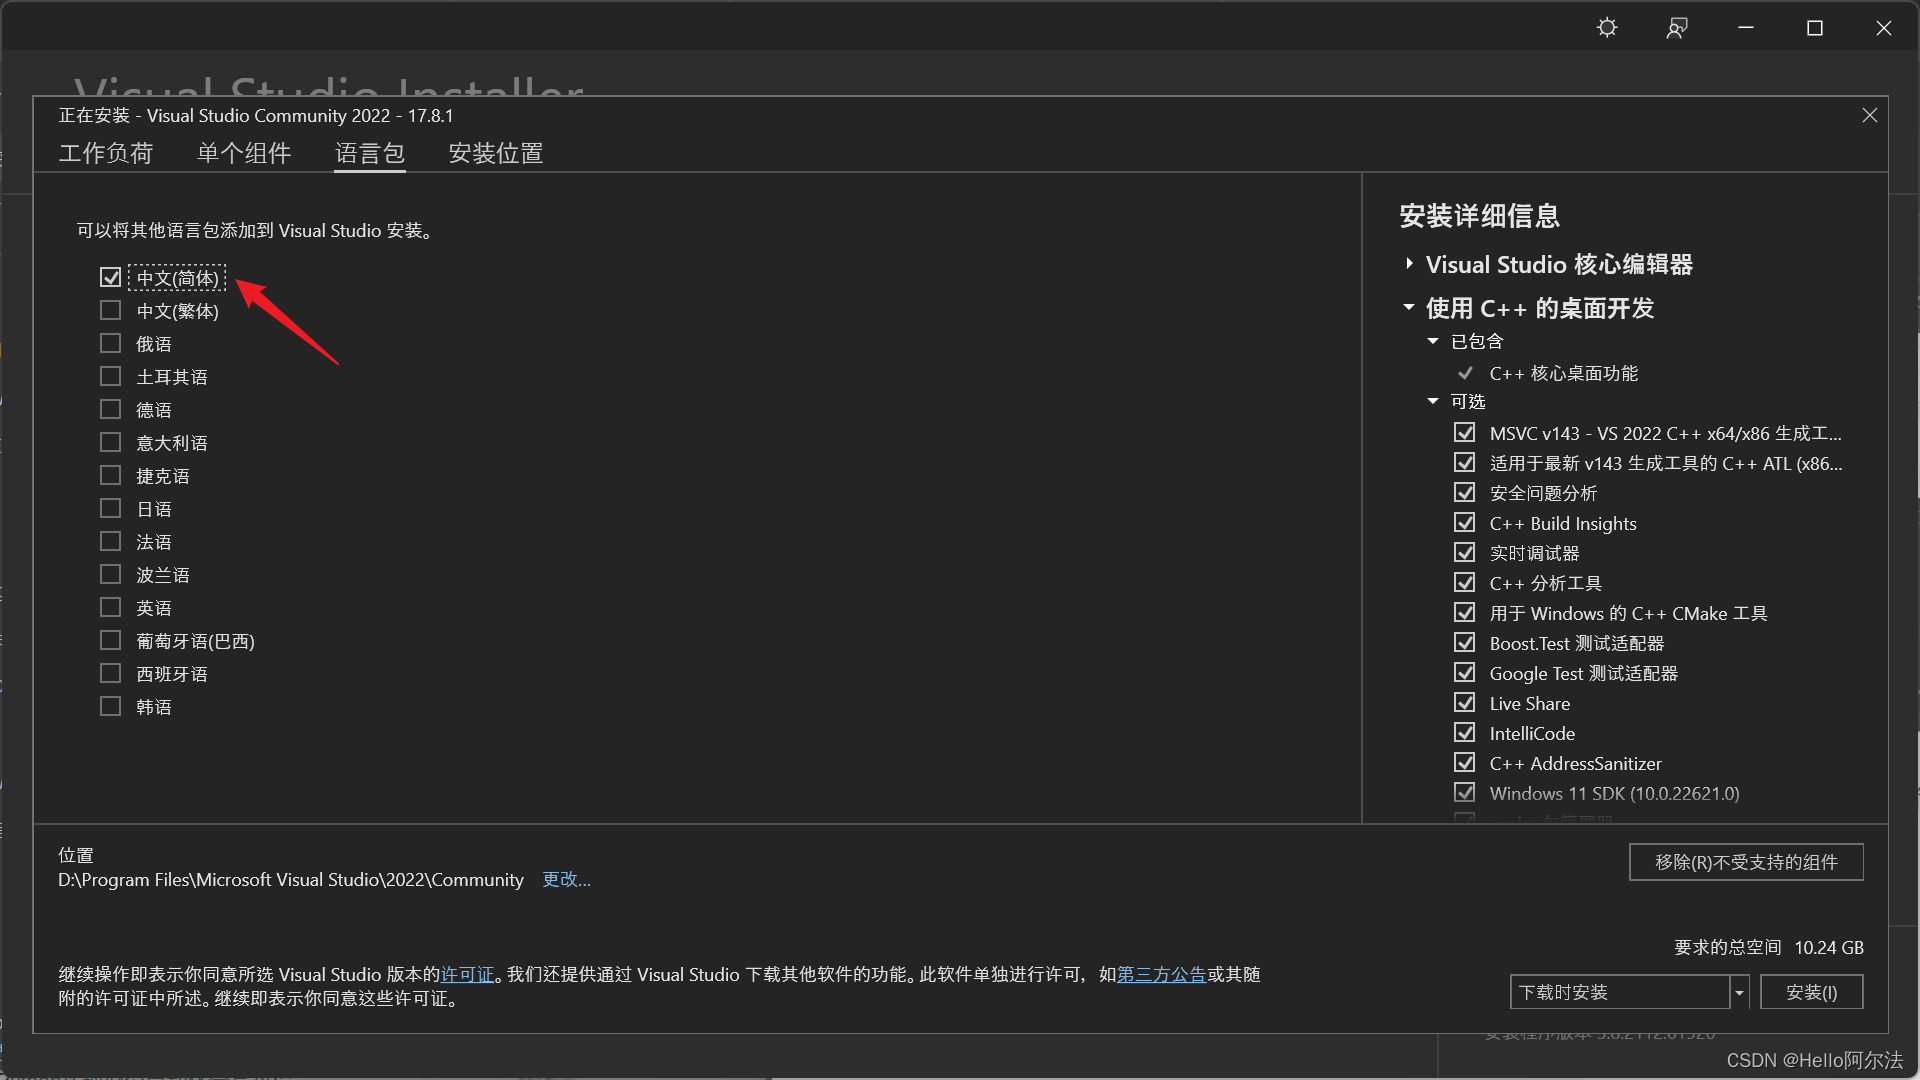Click the 10.24 GB total space value

tap(1829, 947)
